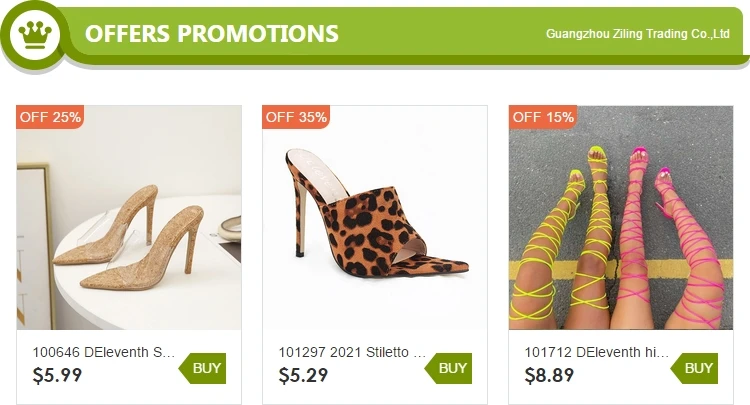Screen dimensions: 750x405
Task: Open the 101712 DEleventh product title
Action: pyautogui.click(x=597, y=352)
